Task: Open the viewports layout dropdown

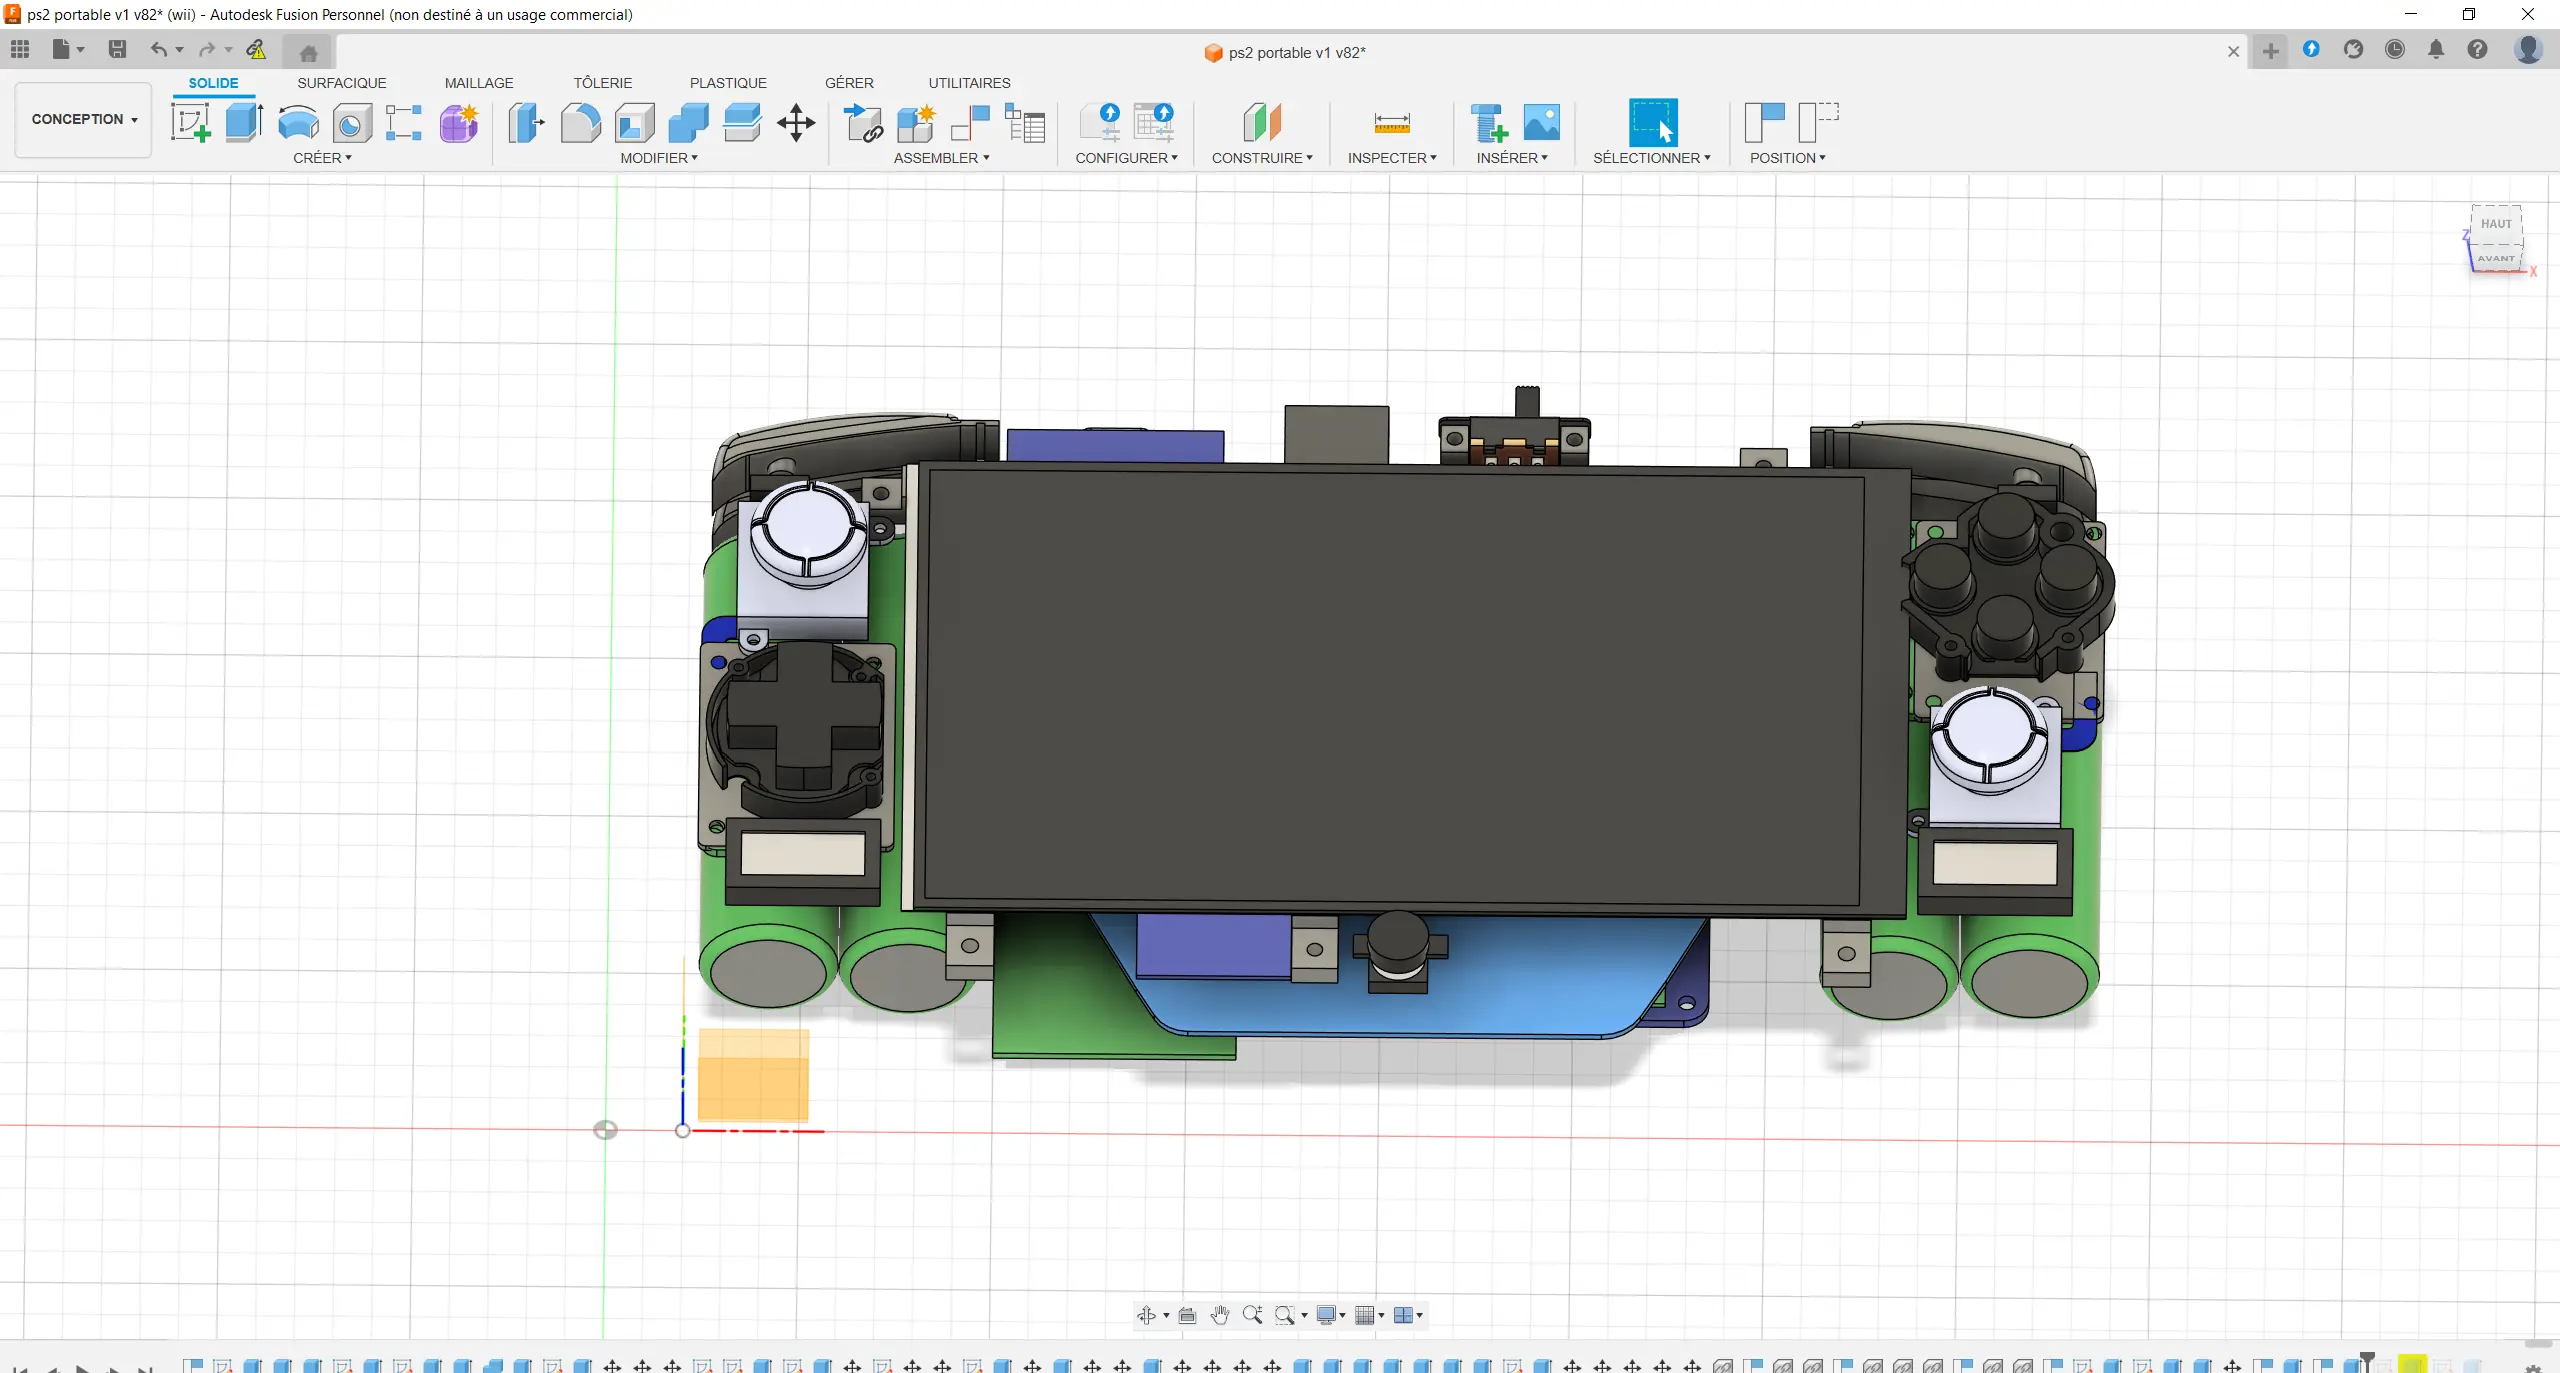Action: click(x=1408, y=1315)
